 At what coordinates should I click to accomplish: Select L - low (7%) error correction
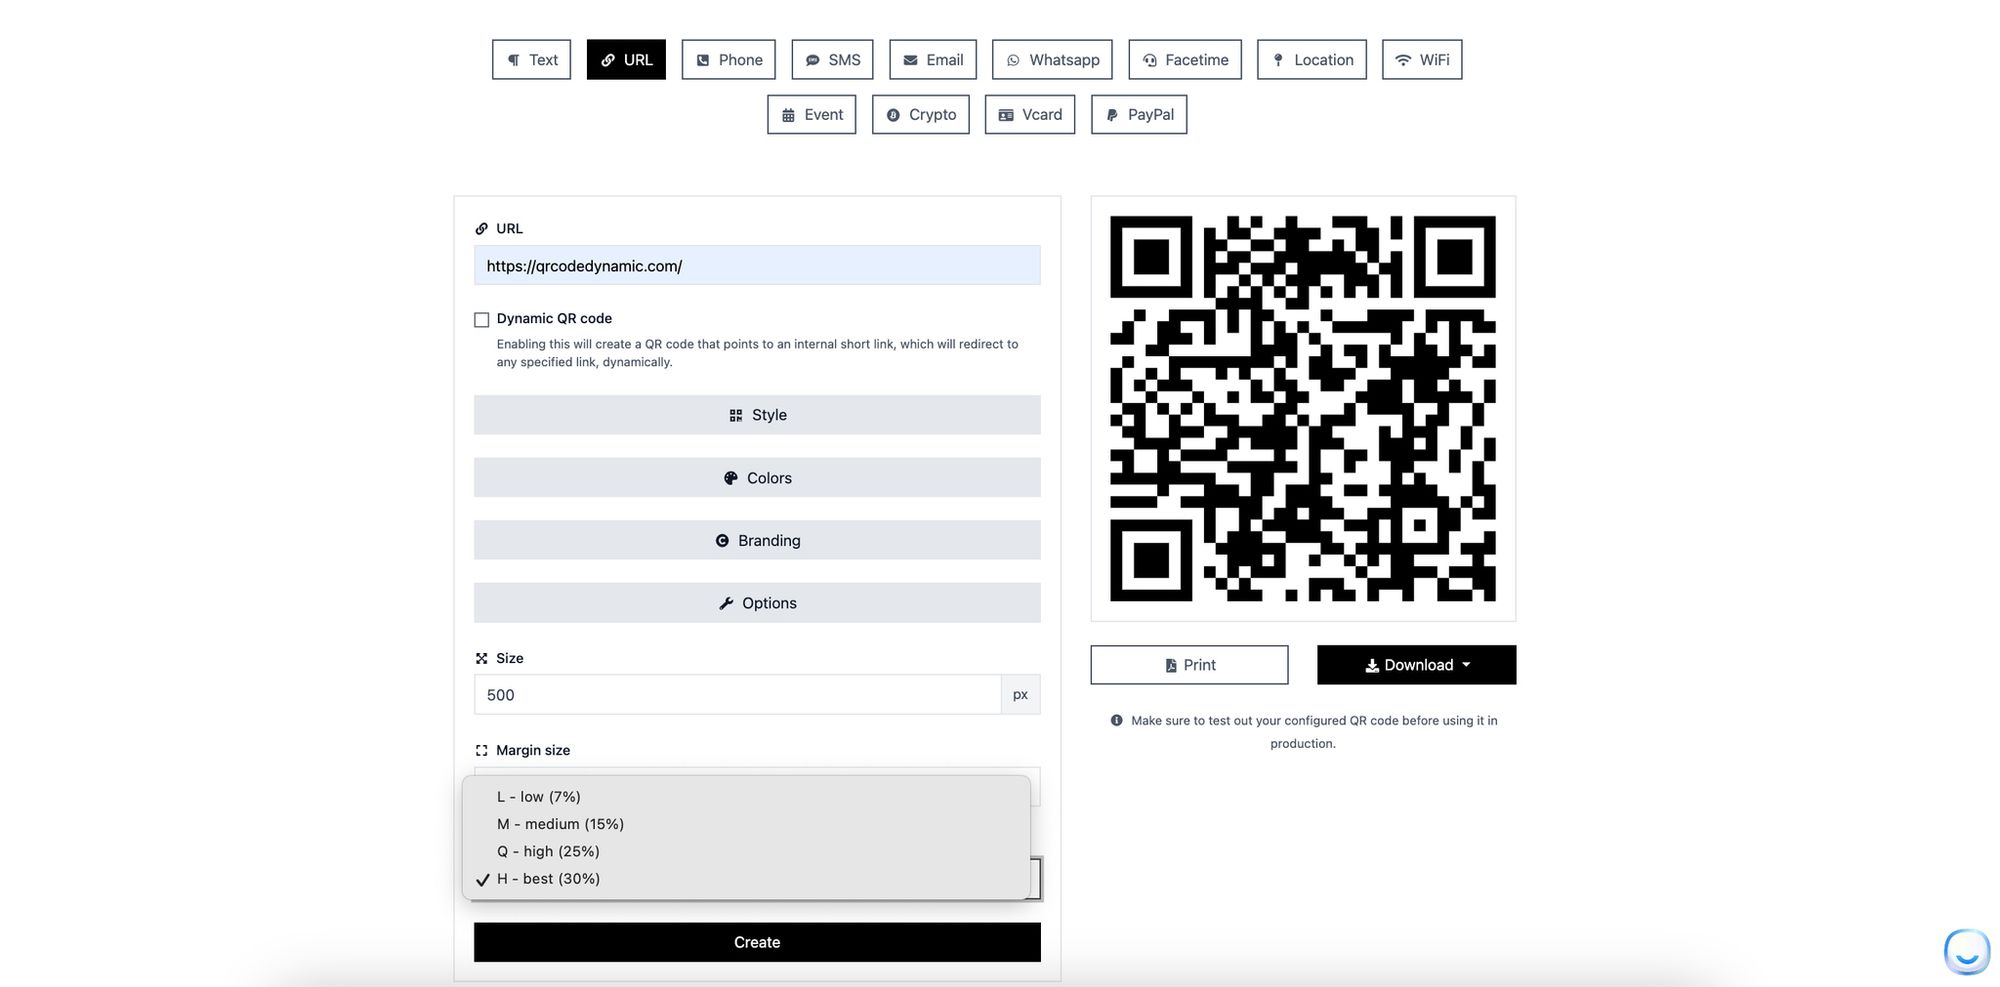746,797
